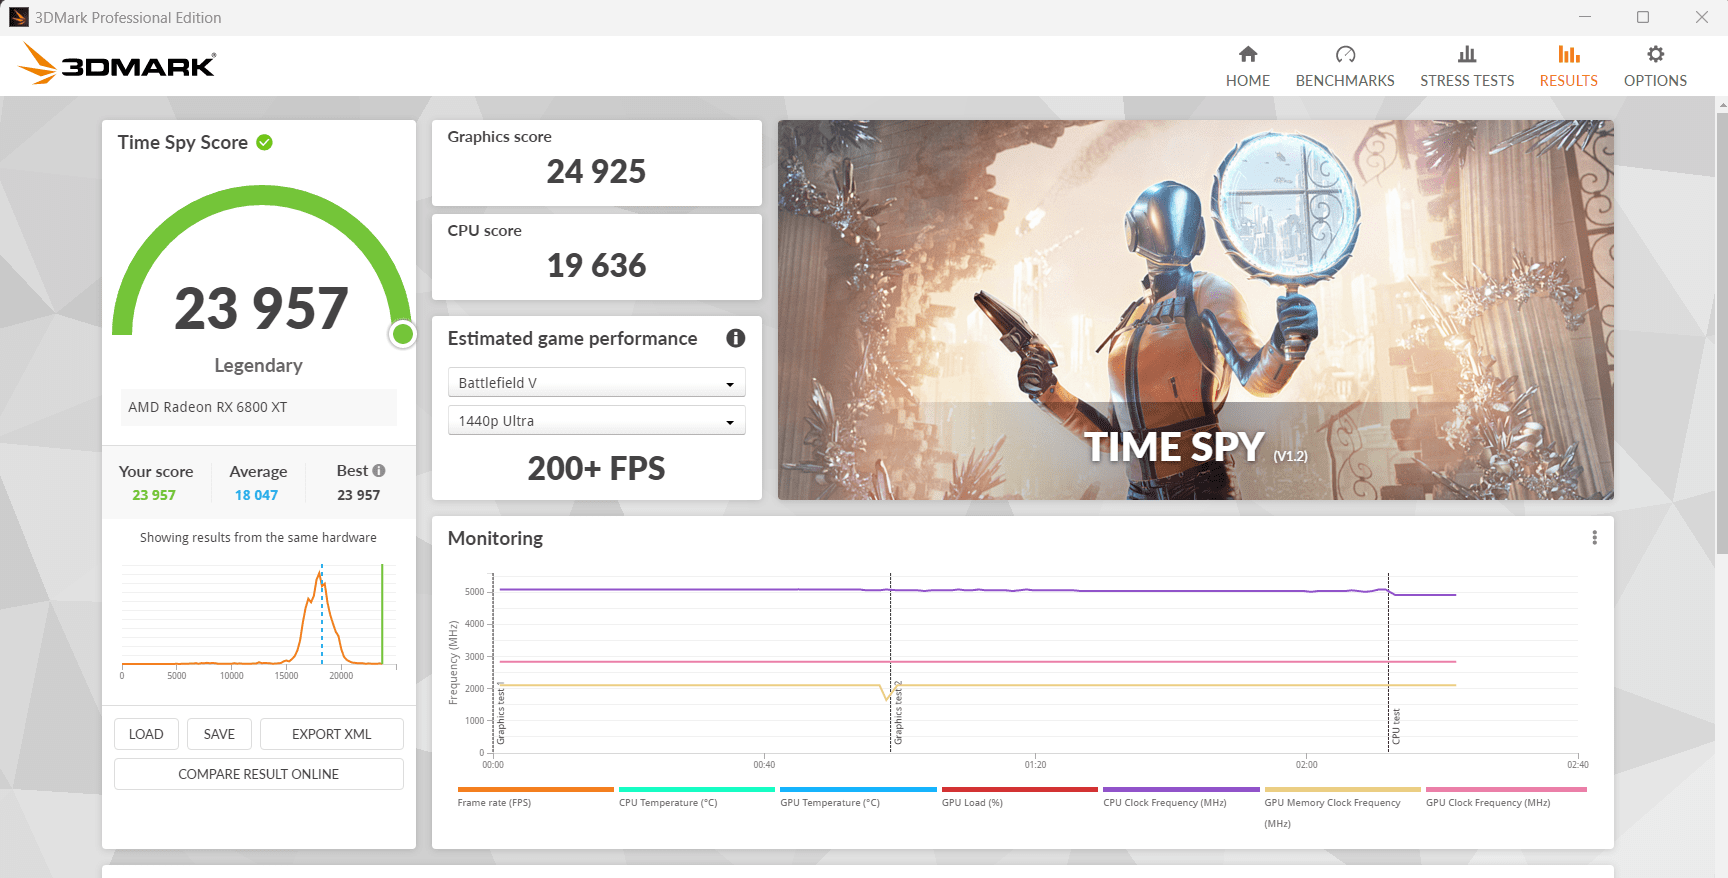Click the 3DMark logo

[117, 64]
